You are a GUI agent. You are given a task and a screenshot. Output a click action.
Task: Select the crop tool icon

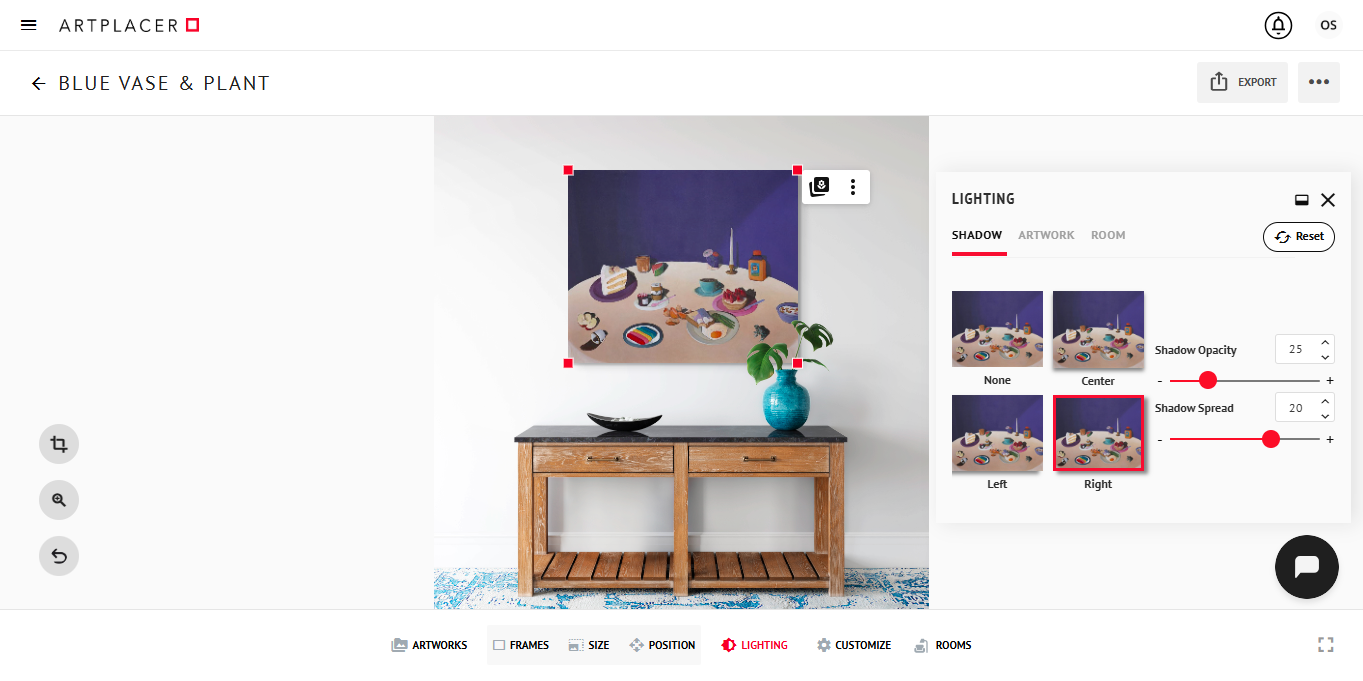(x=59, y=444)
